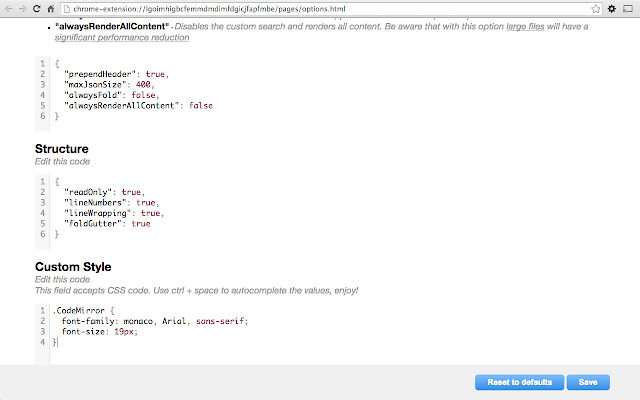Click "Edit this code" under Structure

(x=62, y=162)
